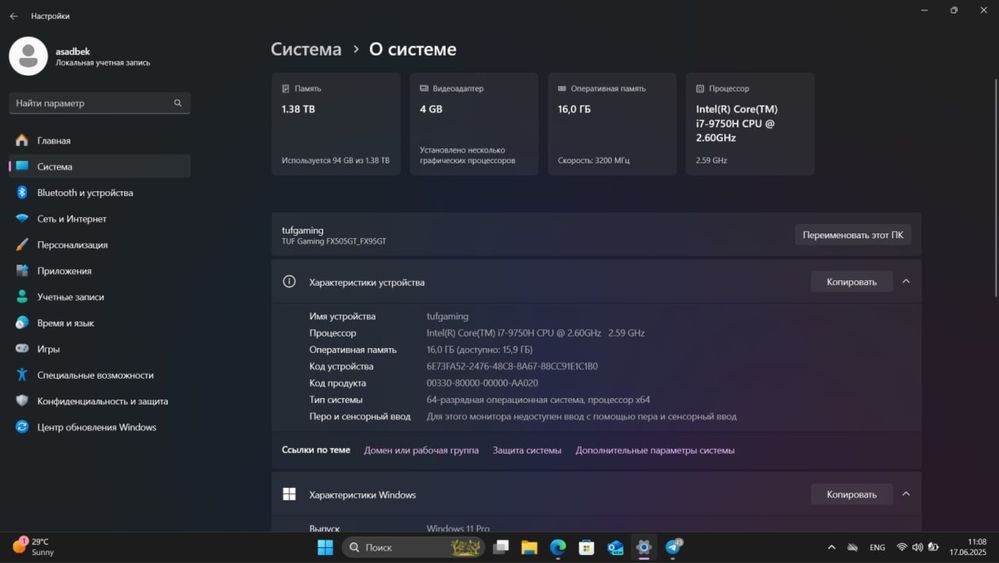This screenshot has width=999, height=563.
Task: Click the Время и язык globe icon
Action: [x=22, y=323]
